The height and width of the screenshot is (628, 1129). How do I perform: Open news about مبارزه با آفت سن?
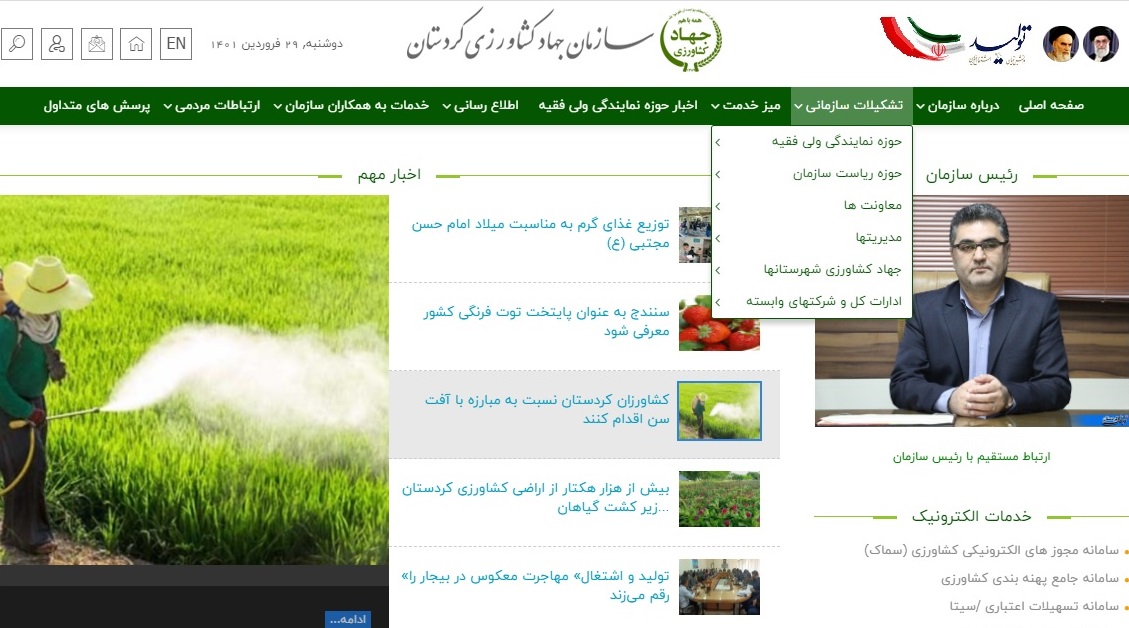pyautogui.click(x=546, y=409)
